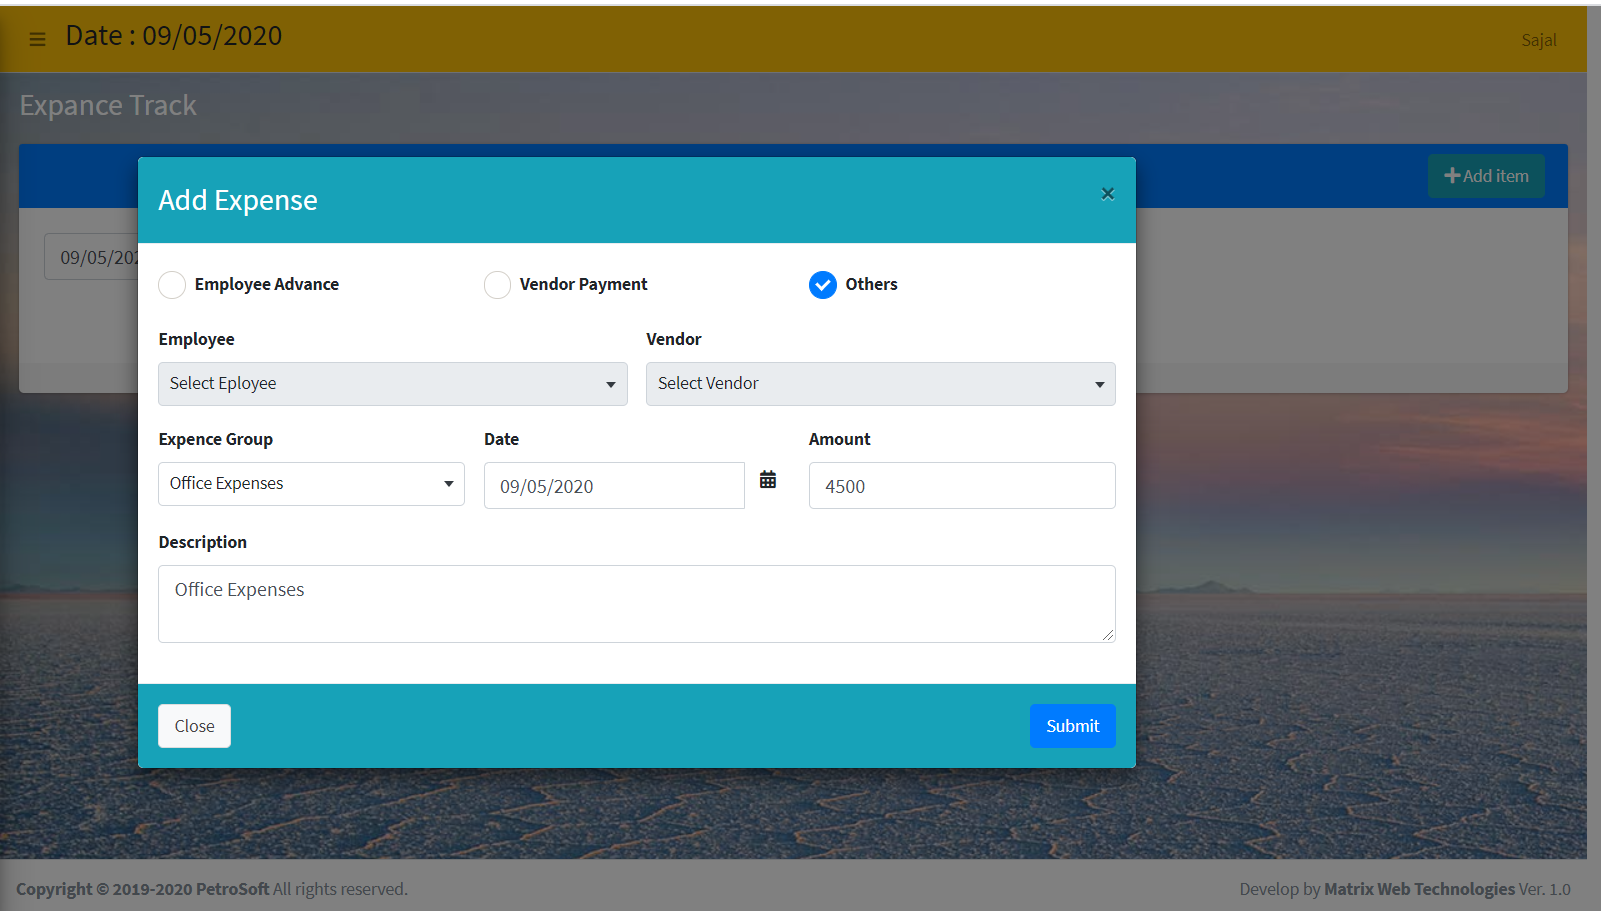1601x911 pixels.
Task: Click the Submit button
Action: coord(1072,726)
